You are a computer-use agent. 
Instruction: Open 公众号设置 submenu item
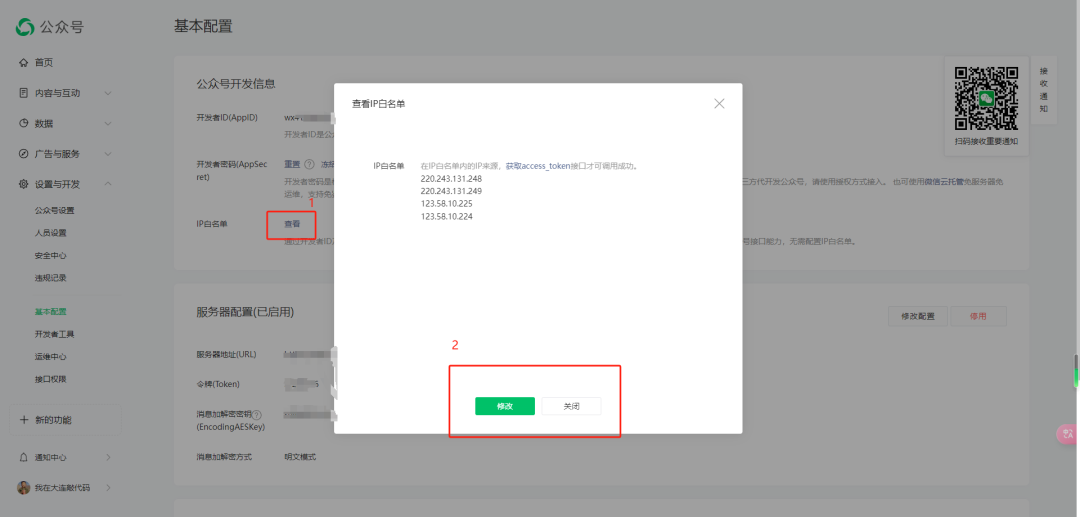coord(54,211)
